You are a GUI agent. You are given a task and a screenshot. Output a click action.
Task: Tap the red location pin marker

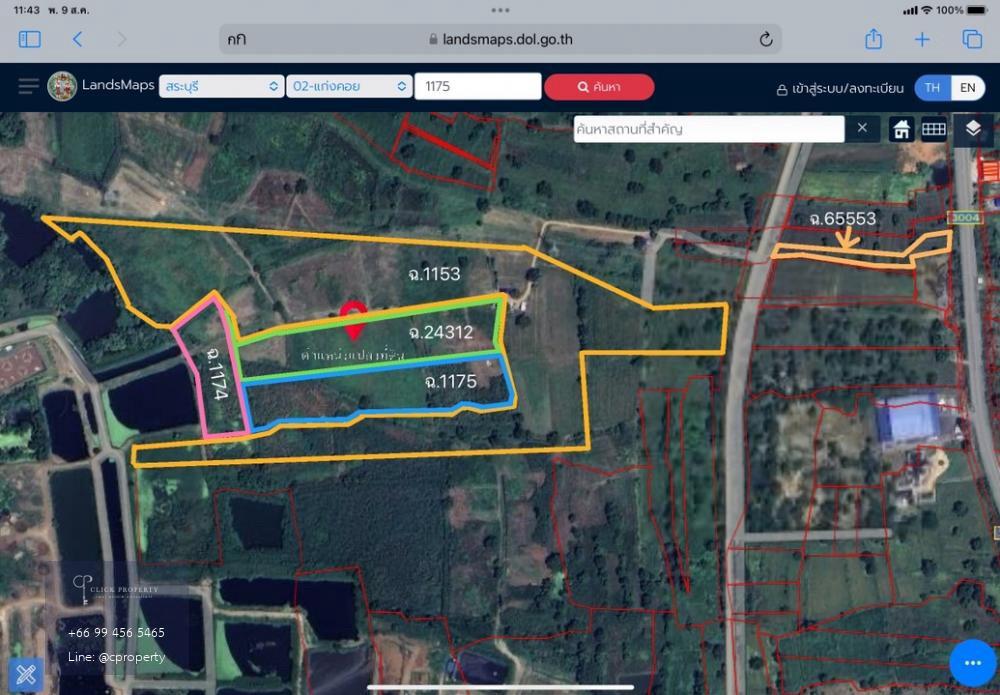[353, 319]
